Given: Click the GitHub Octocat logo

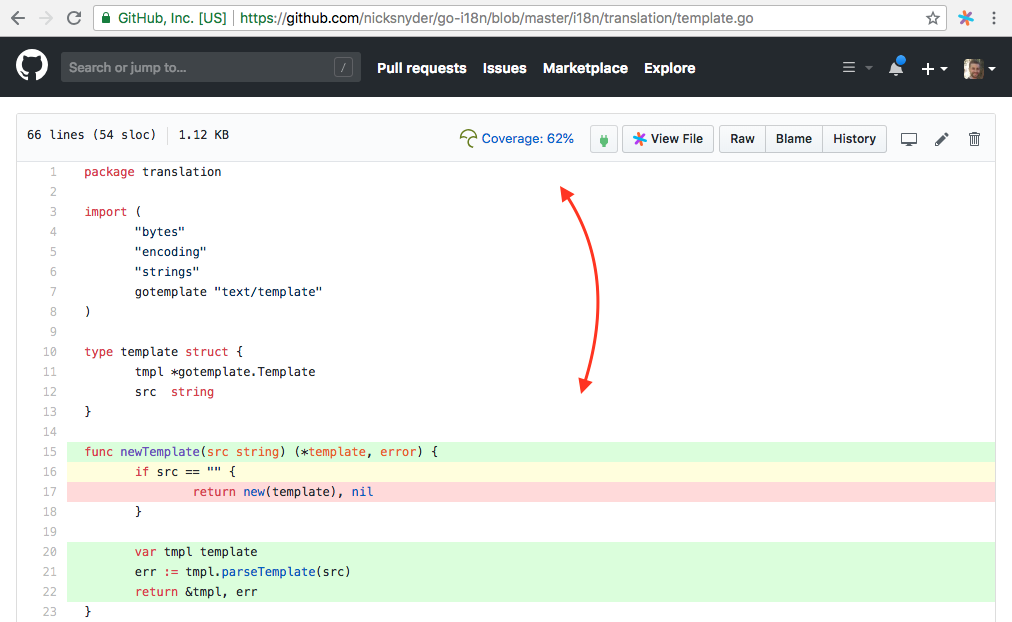Looking at the screenshot, I should pyautogui.click(x=31, y=66).
